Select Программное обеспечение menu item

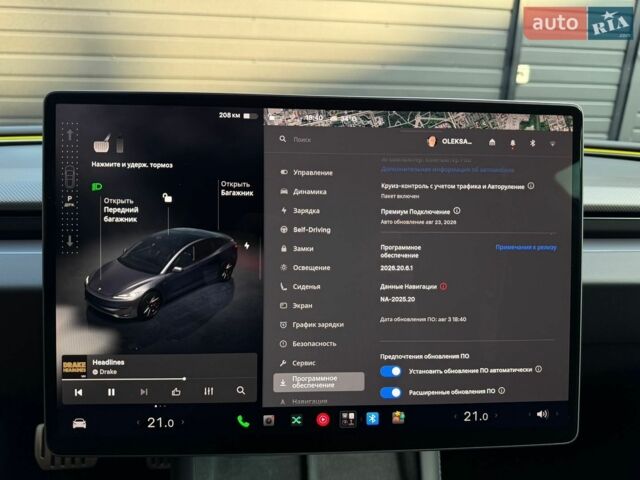point(319,382)
